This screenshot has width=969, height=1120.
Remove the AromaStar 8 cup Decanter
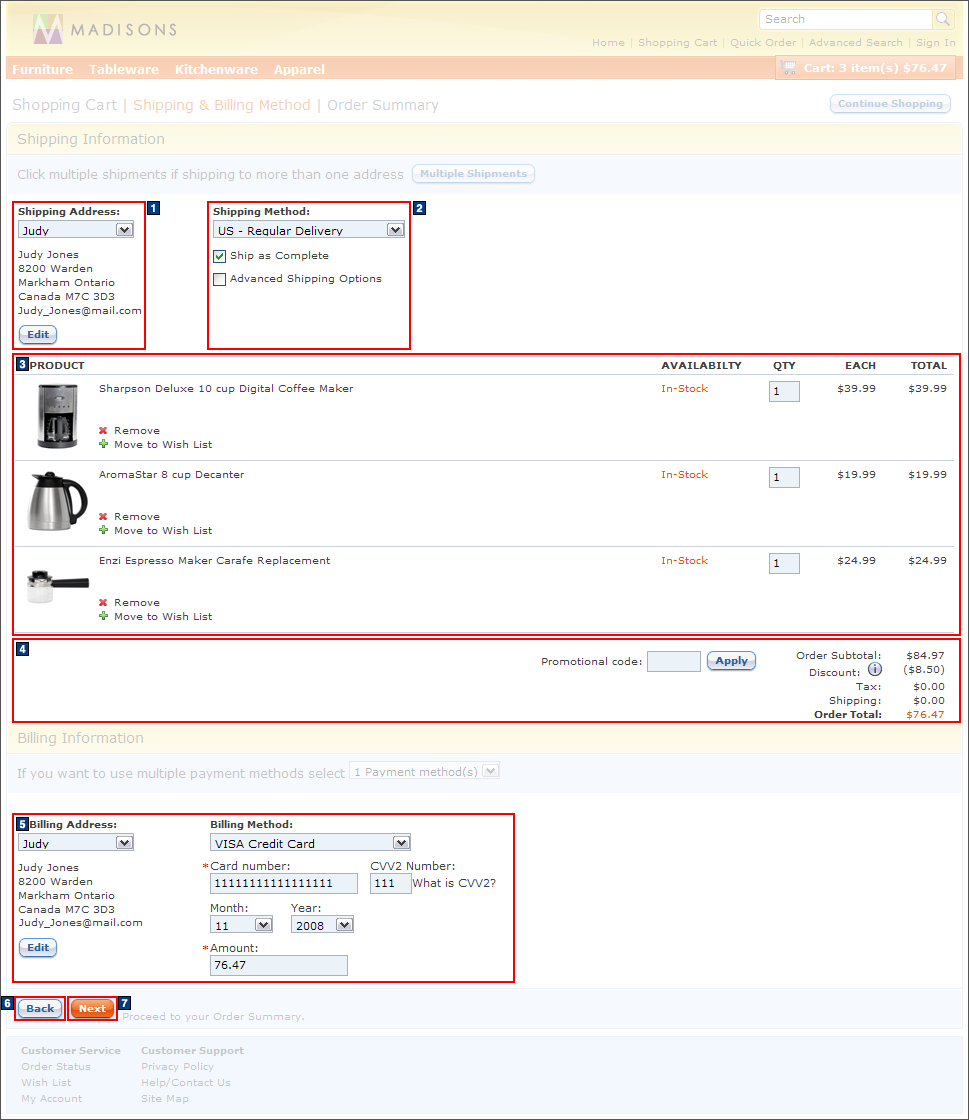point(104,516)
